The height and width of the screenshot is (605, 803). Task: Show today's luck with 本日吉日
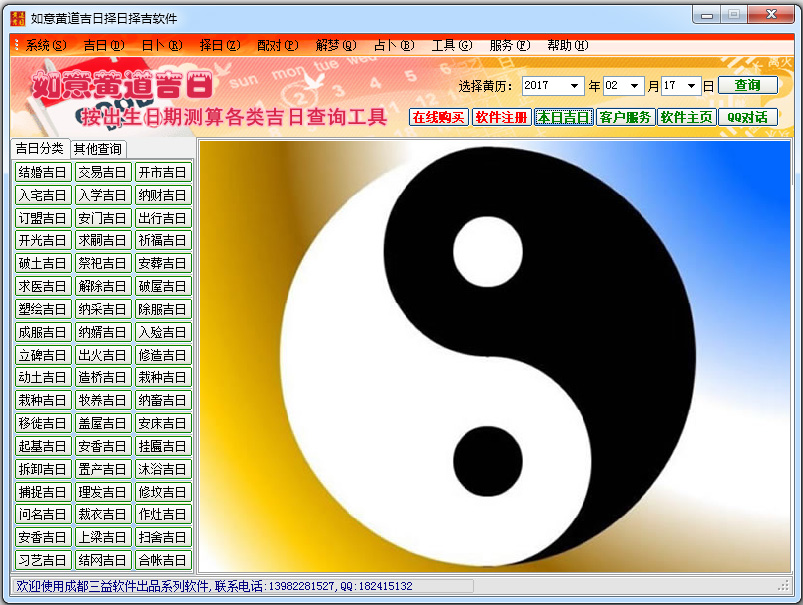pyautogui.click(x=563, y=117)
